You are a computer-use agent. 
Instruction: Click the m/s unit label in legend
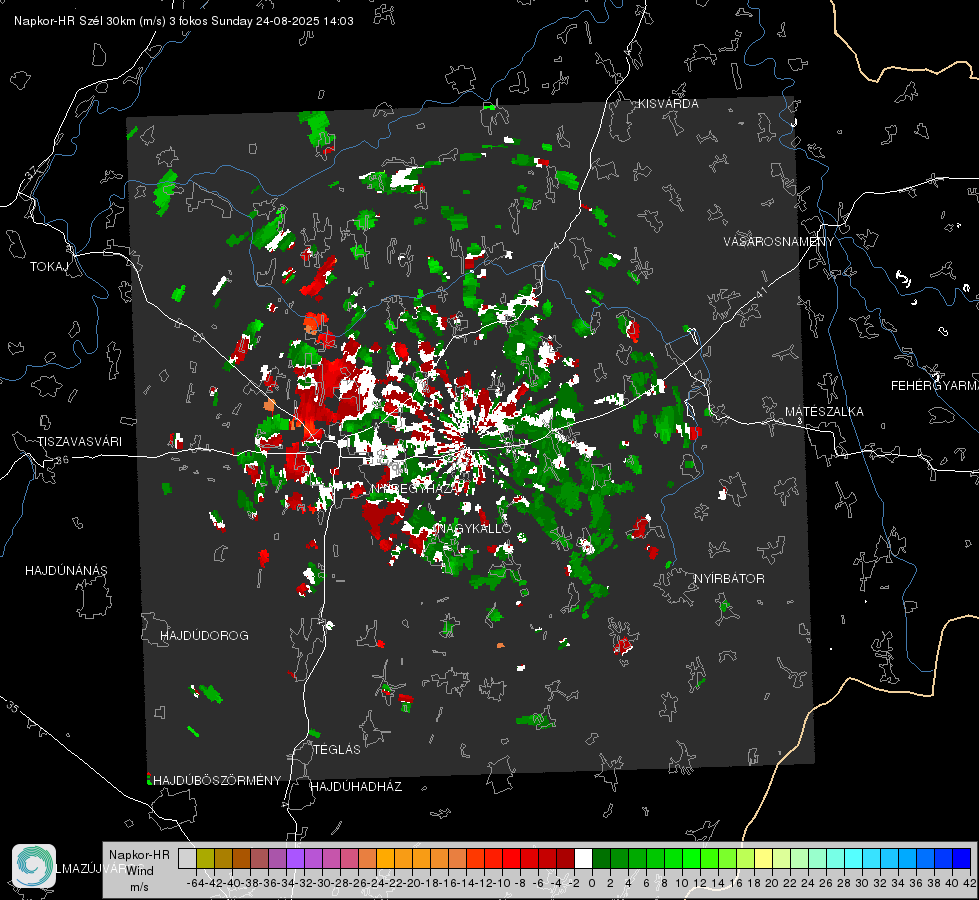coord(139,887)
